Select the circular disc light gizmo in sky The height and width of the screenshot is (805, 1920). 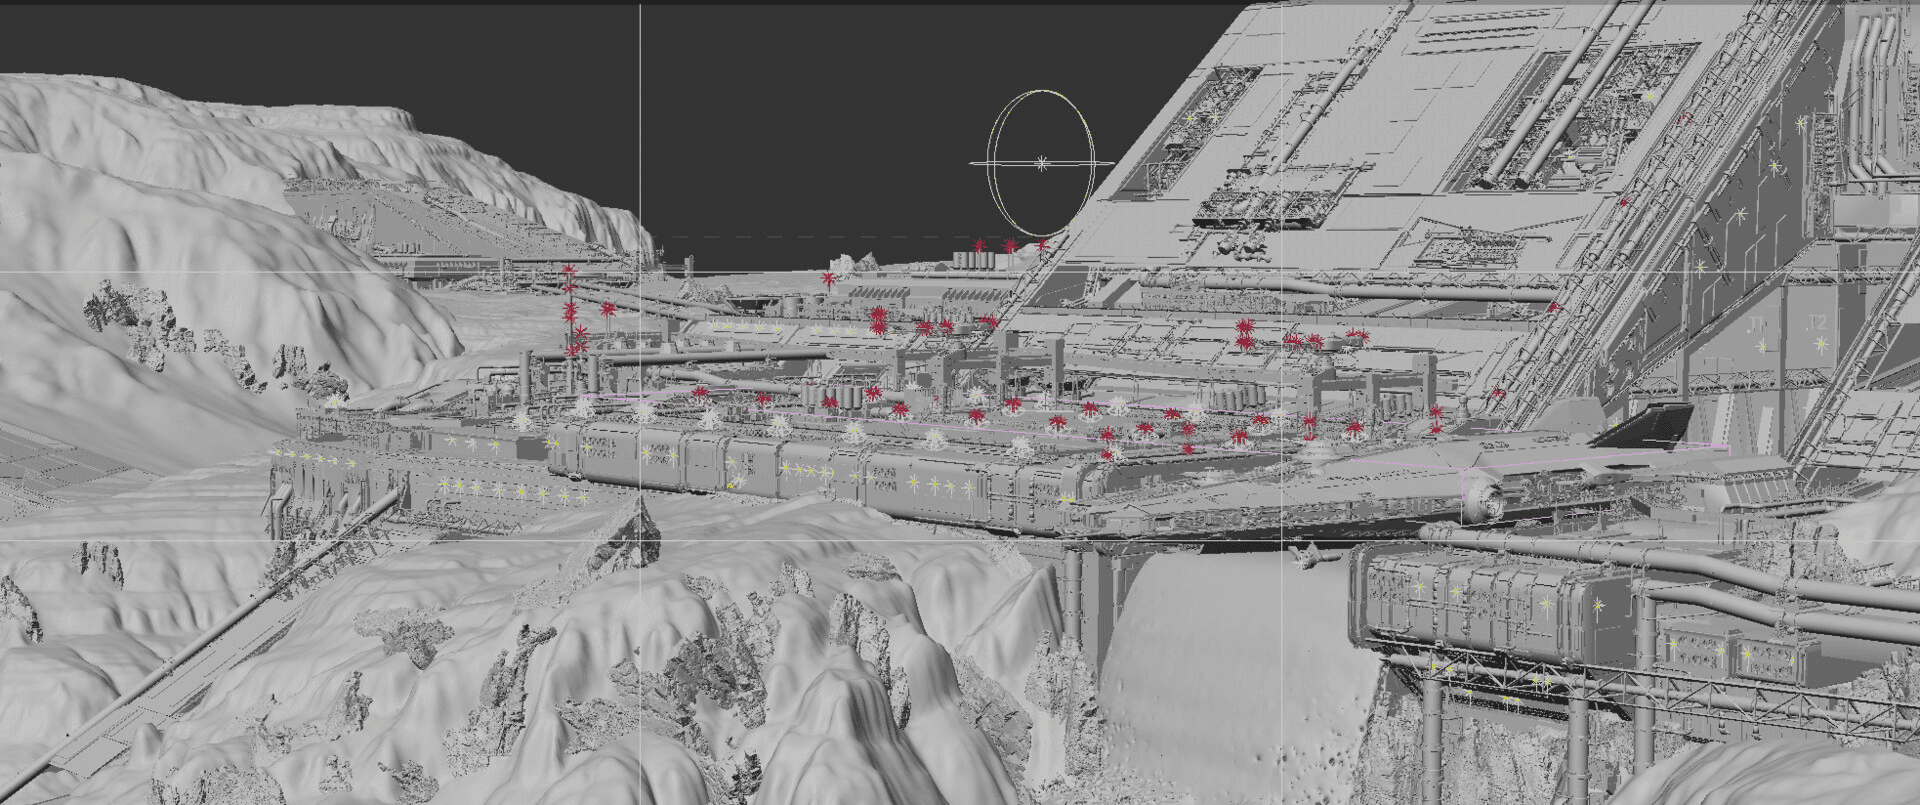coord(1041,163)
